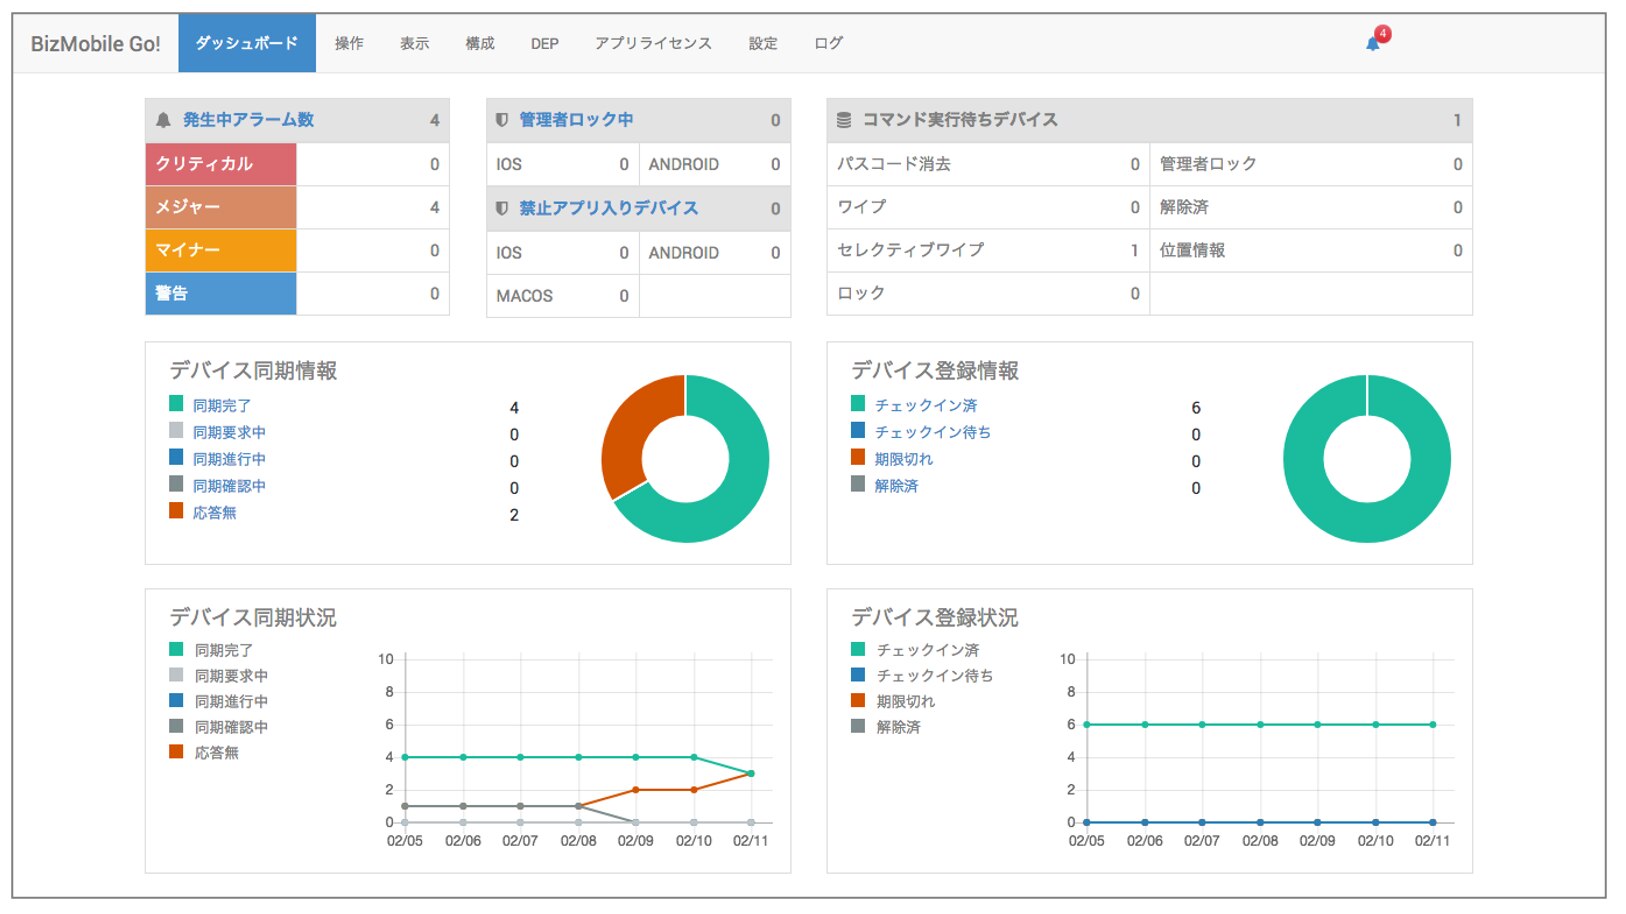
Task: Open the 設定 menu
Action: click(x=763, y=44)
